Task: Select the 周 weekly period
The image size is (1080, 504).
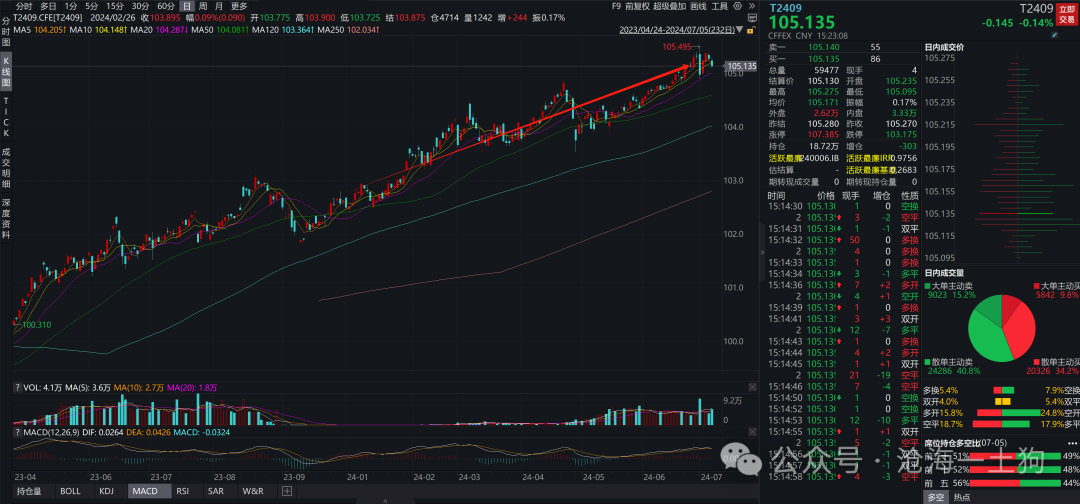Action: (202, 6)
